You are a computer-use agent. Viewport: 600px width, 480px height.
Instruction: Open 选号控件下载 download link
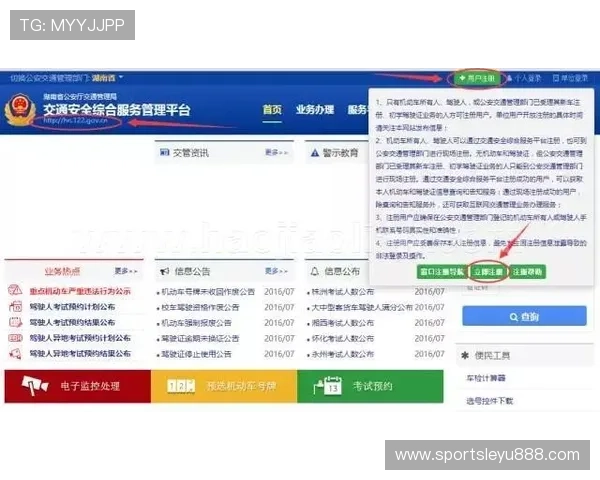[x=489, y=401]
